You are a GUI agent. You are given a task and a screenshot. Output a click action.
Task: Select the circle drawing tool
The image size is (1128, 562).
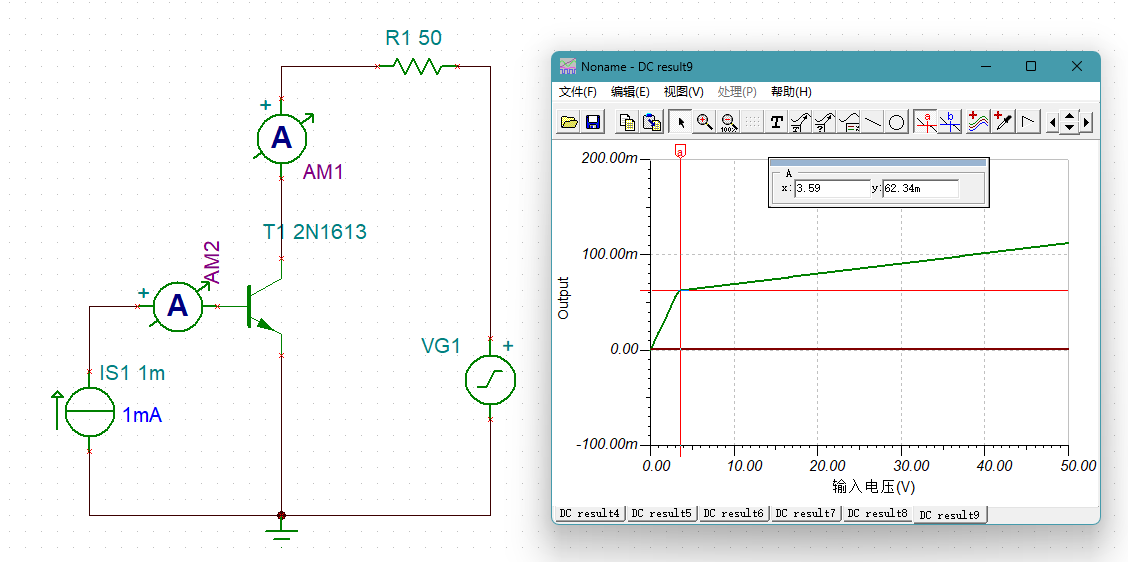point(897,122)
